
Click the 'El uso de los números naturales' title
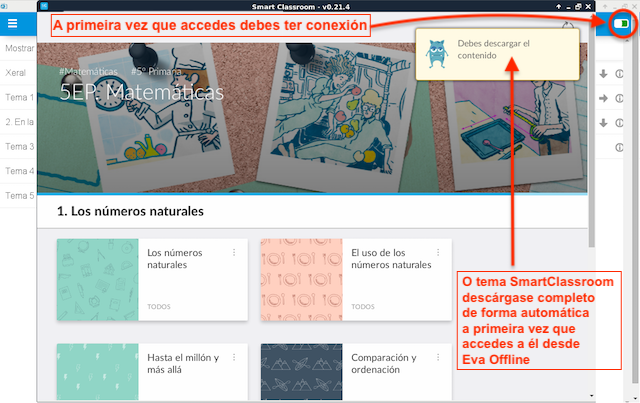click(x=391, y=259)
